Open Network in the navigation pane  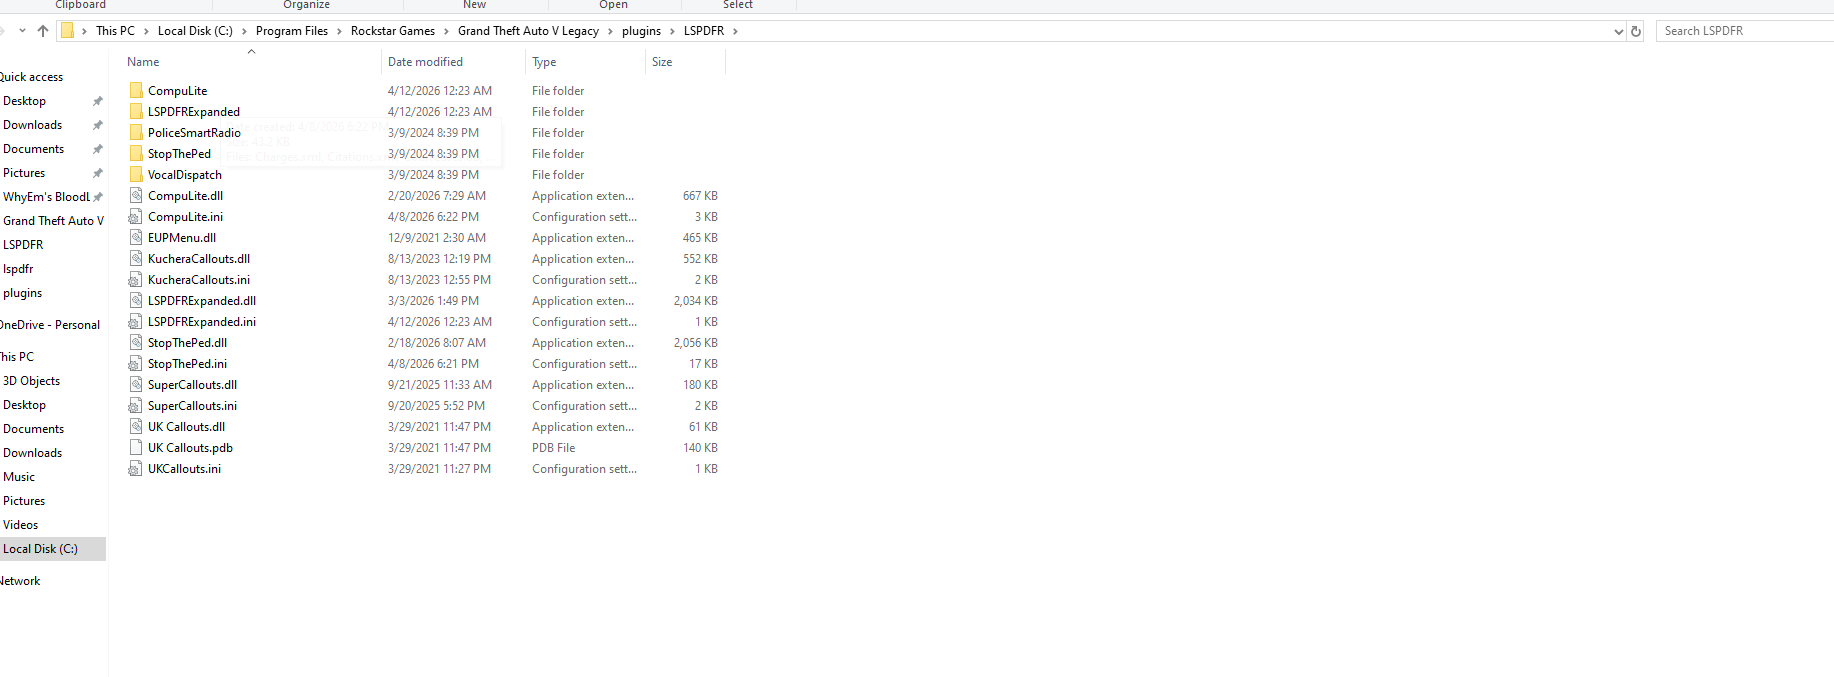click(x=20, y=581)
